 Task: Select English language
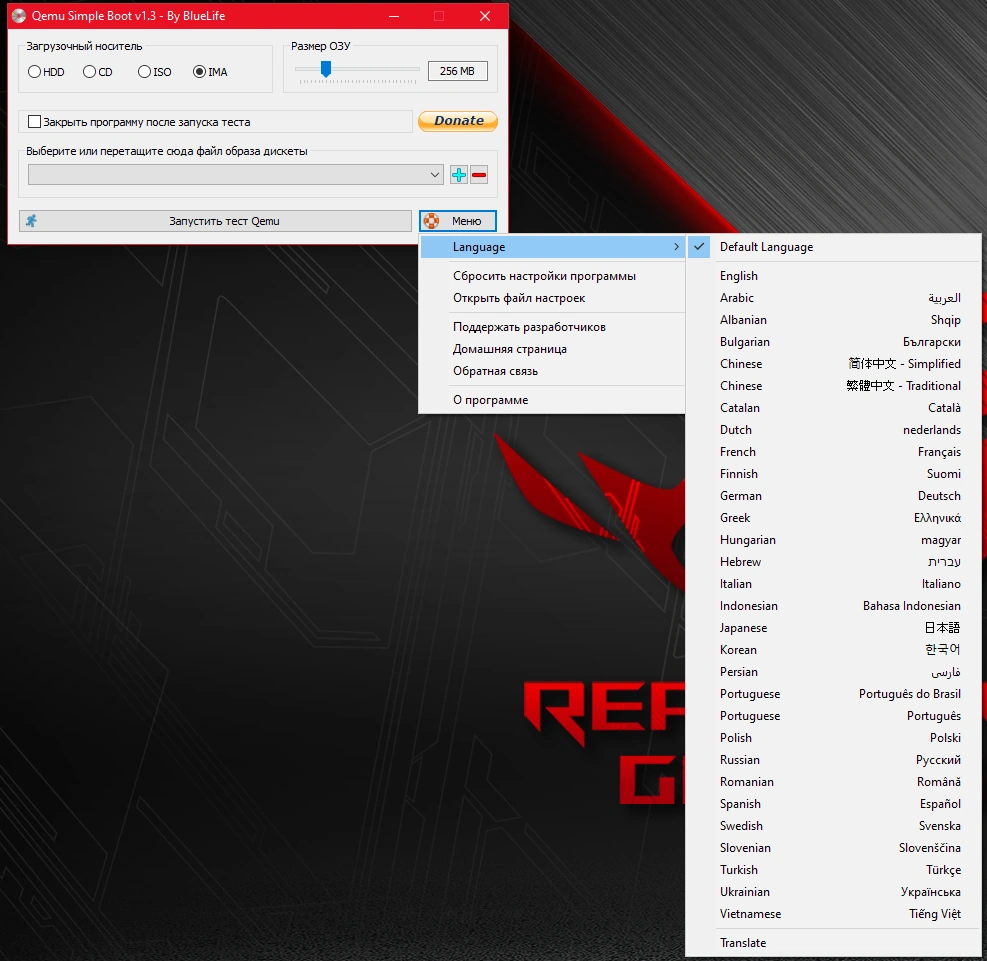click(833, 276)
